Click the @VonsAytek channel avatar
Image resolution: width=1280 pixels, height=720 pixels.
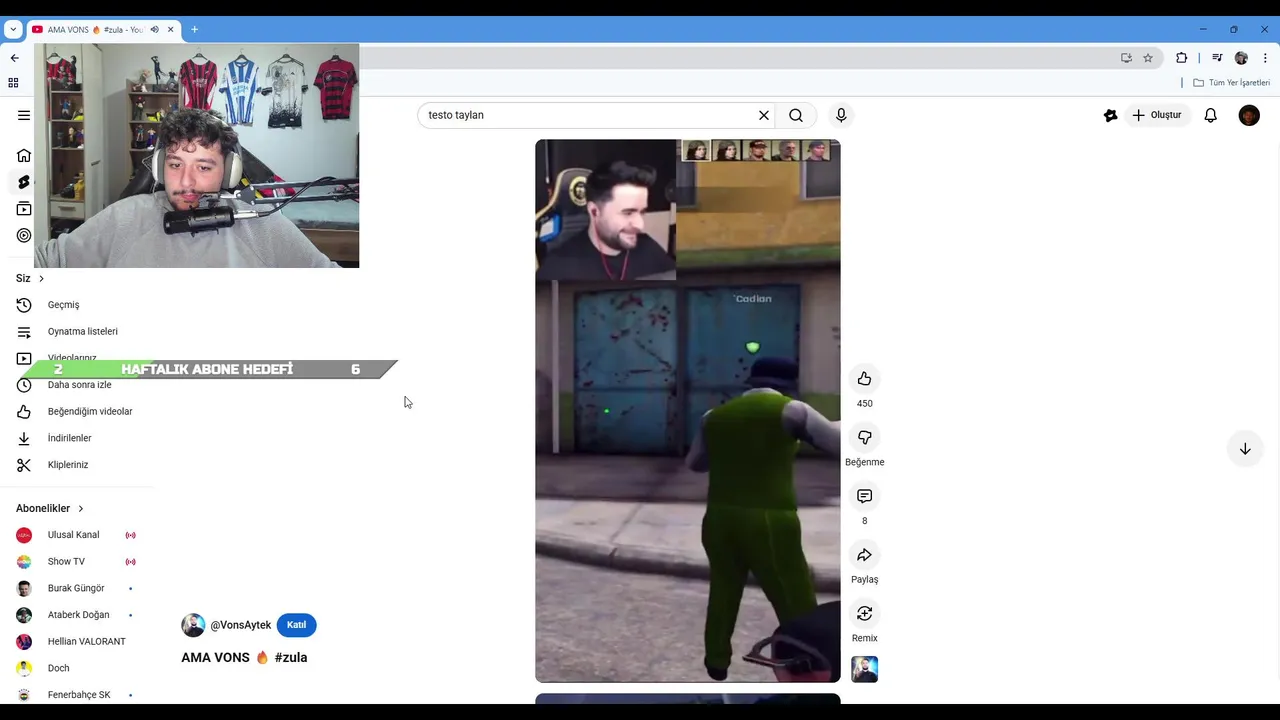(x=193, y=625)
